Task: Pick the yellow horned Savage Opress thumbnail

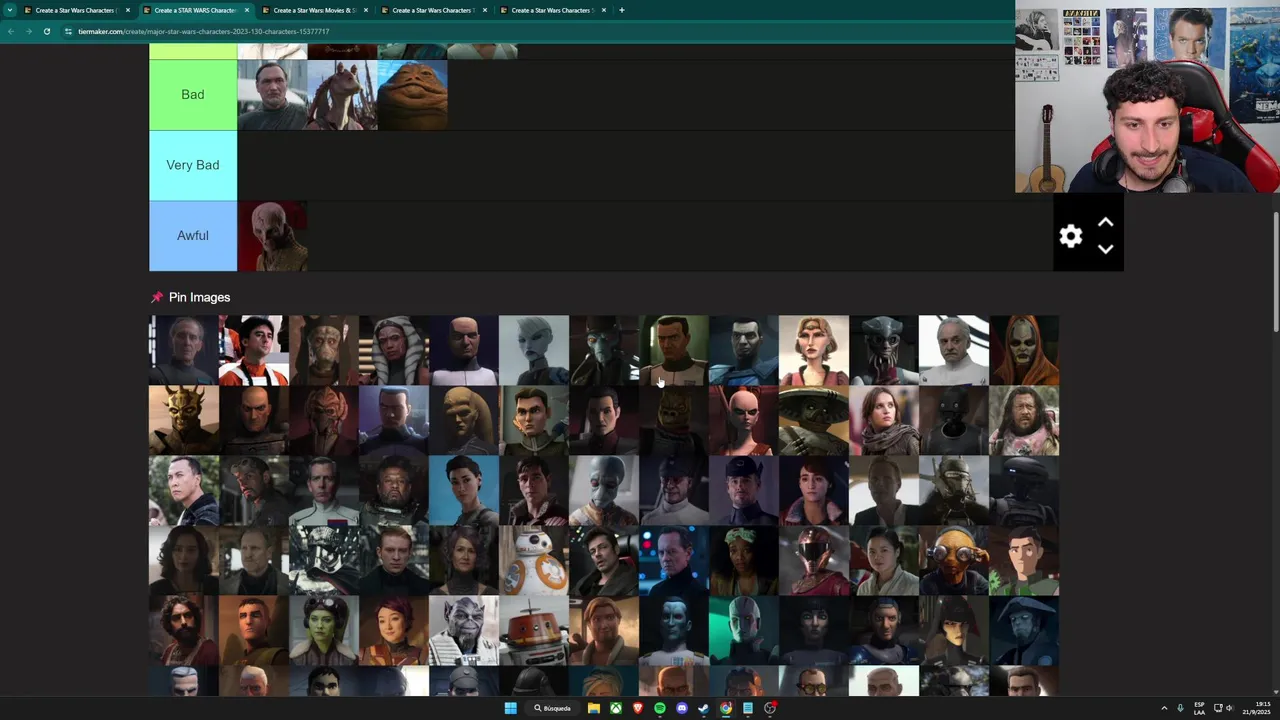Action: [x=184, y=420]
